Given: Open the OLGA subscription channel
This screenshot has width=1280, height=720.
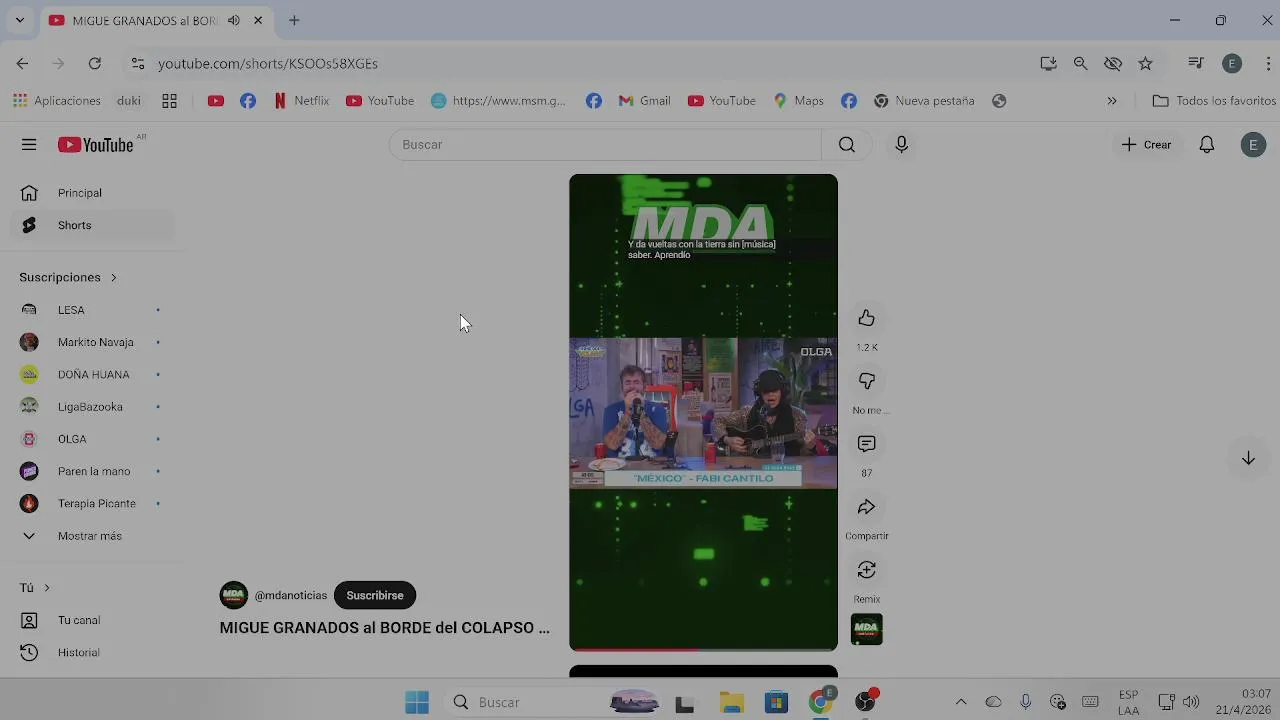Looking at the screenshot, I should tap(92, 439).
